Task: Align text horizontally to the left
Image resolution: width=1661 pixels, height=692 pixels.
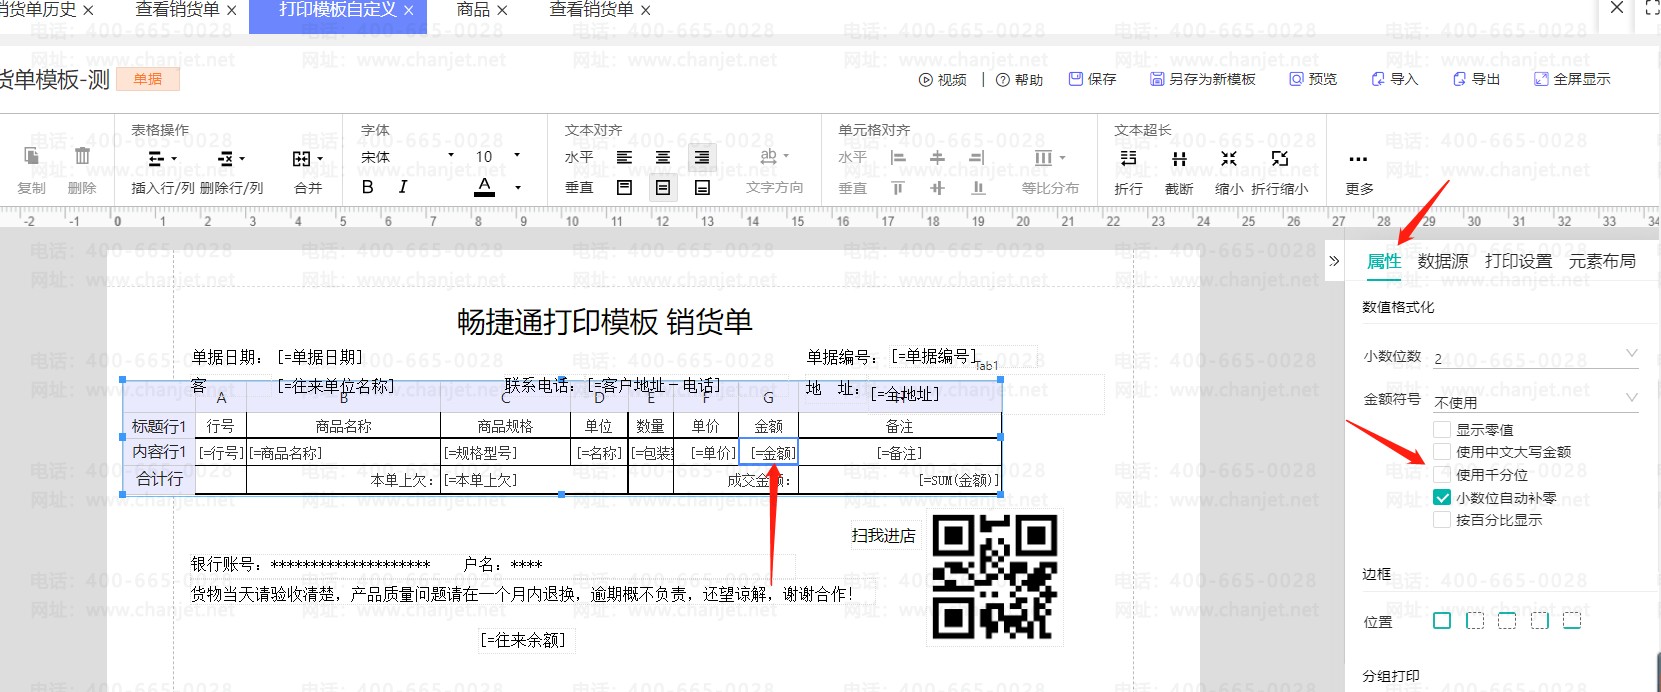Action: 624,158
